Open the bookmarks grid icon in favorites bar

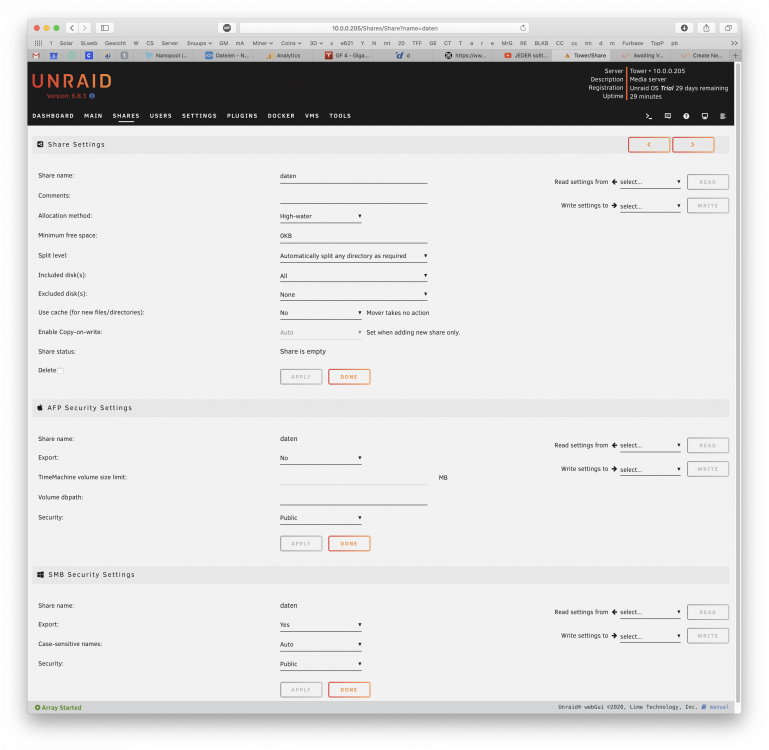pos(38,43)
